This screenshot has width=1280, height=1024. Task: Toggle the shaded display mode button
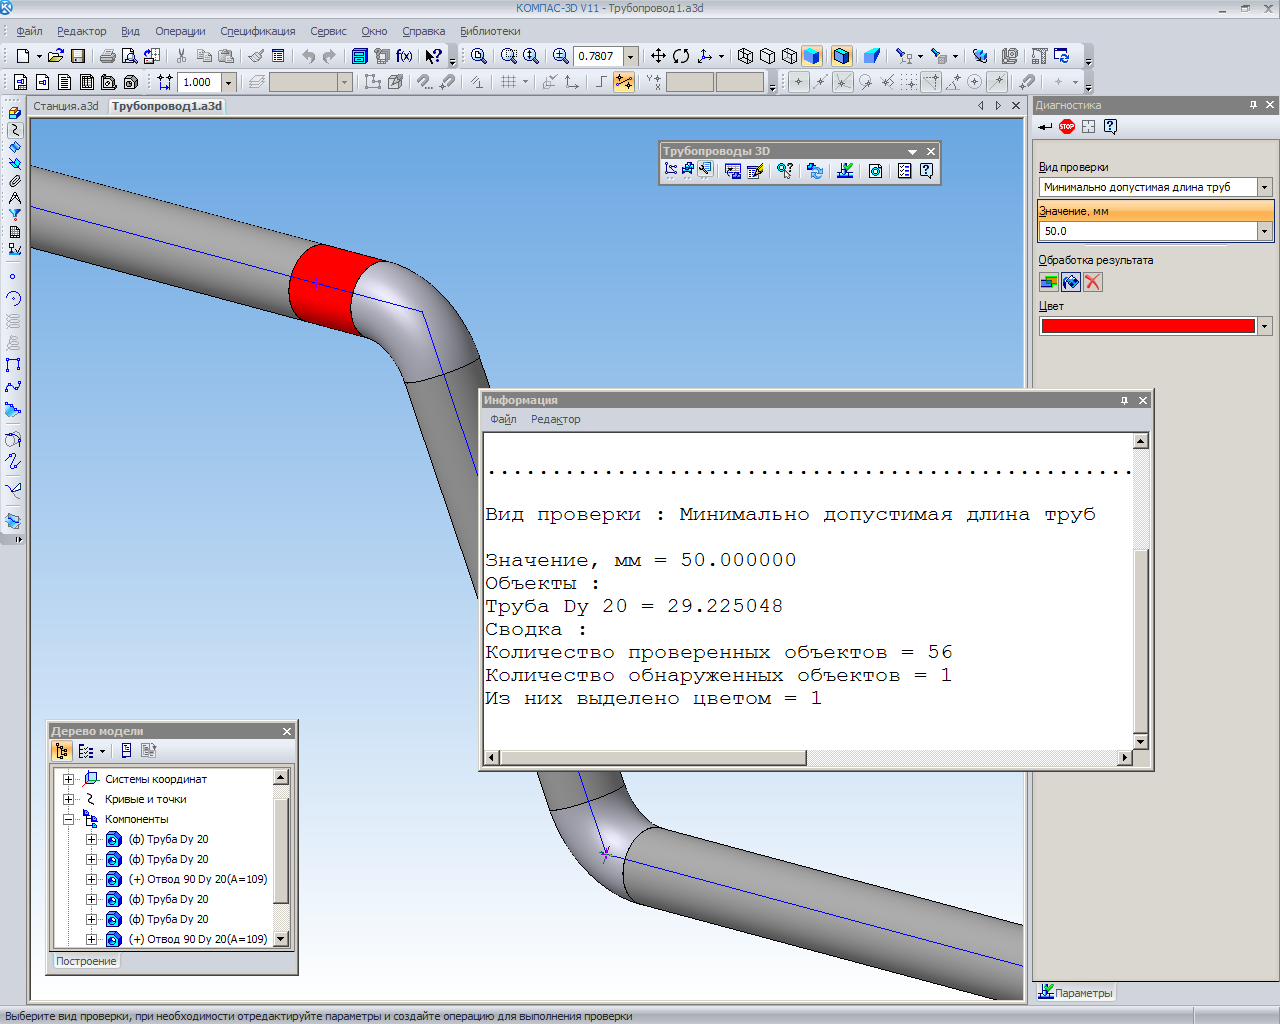coord(812,56)
